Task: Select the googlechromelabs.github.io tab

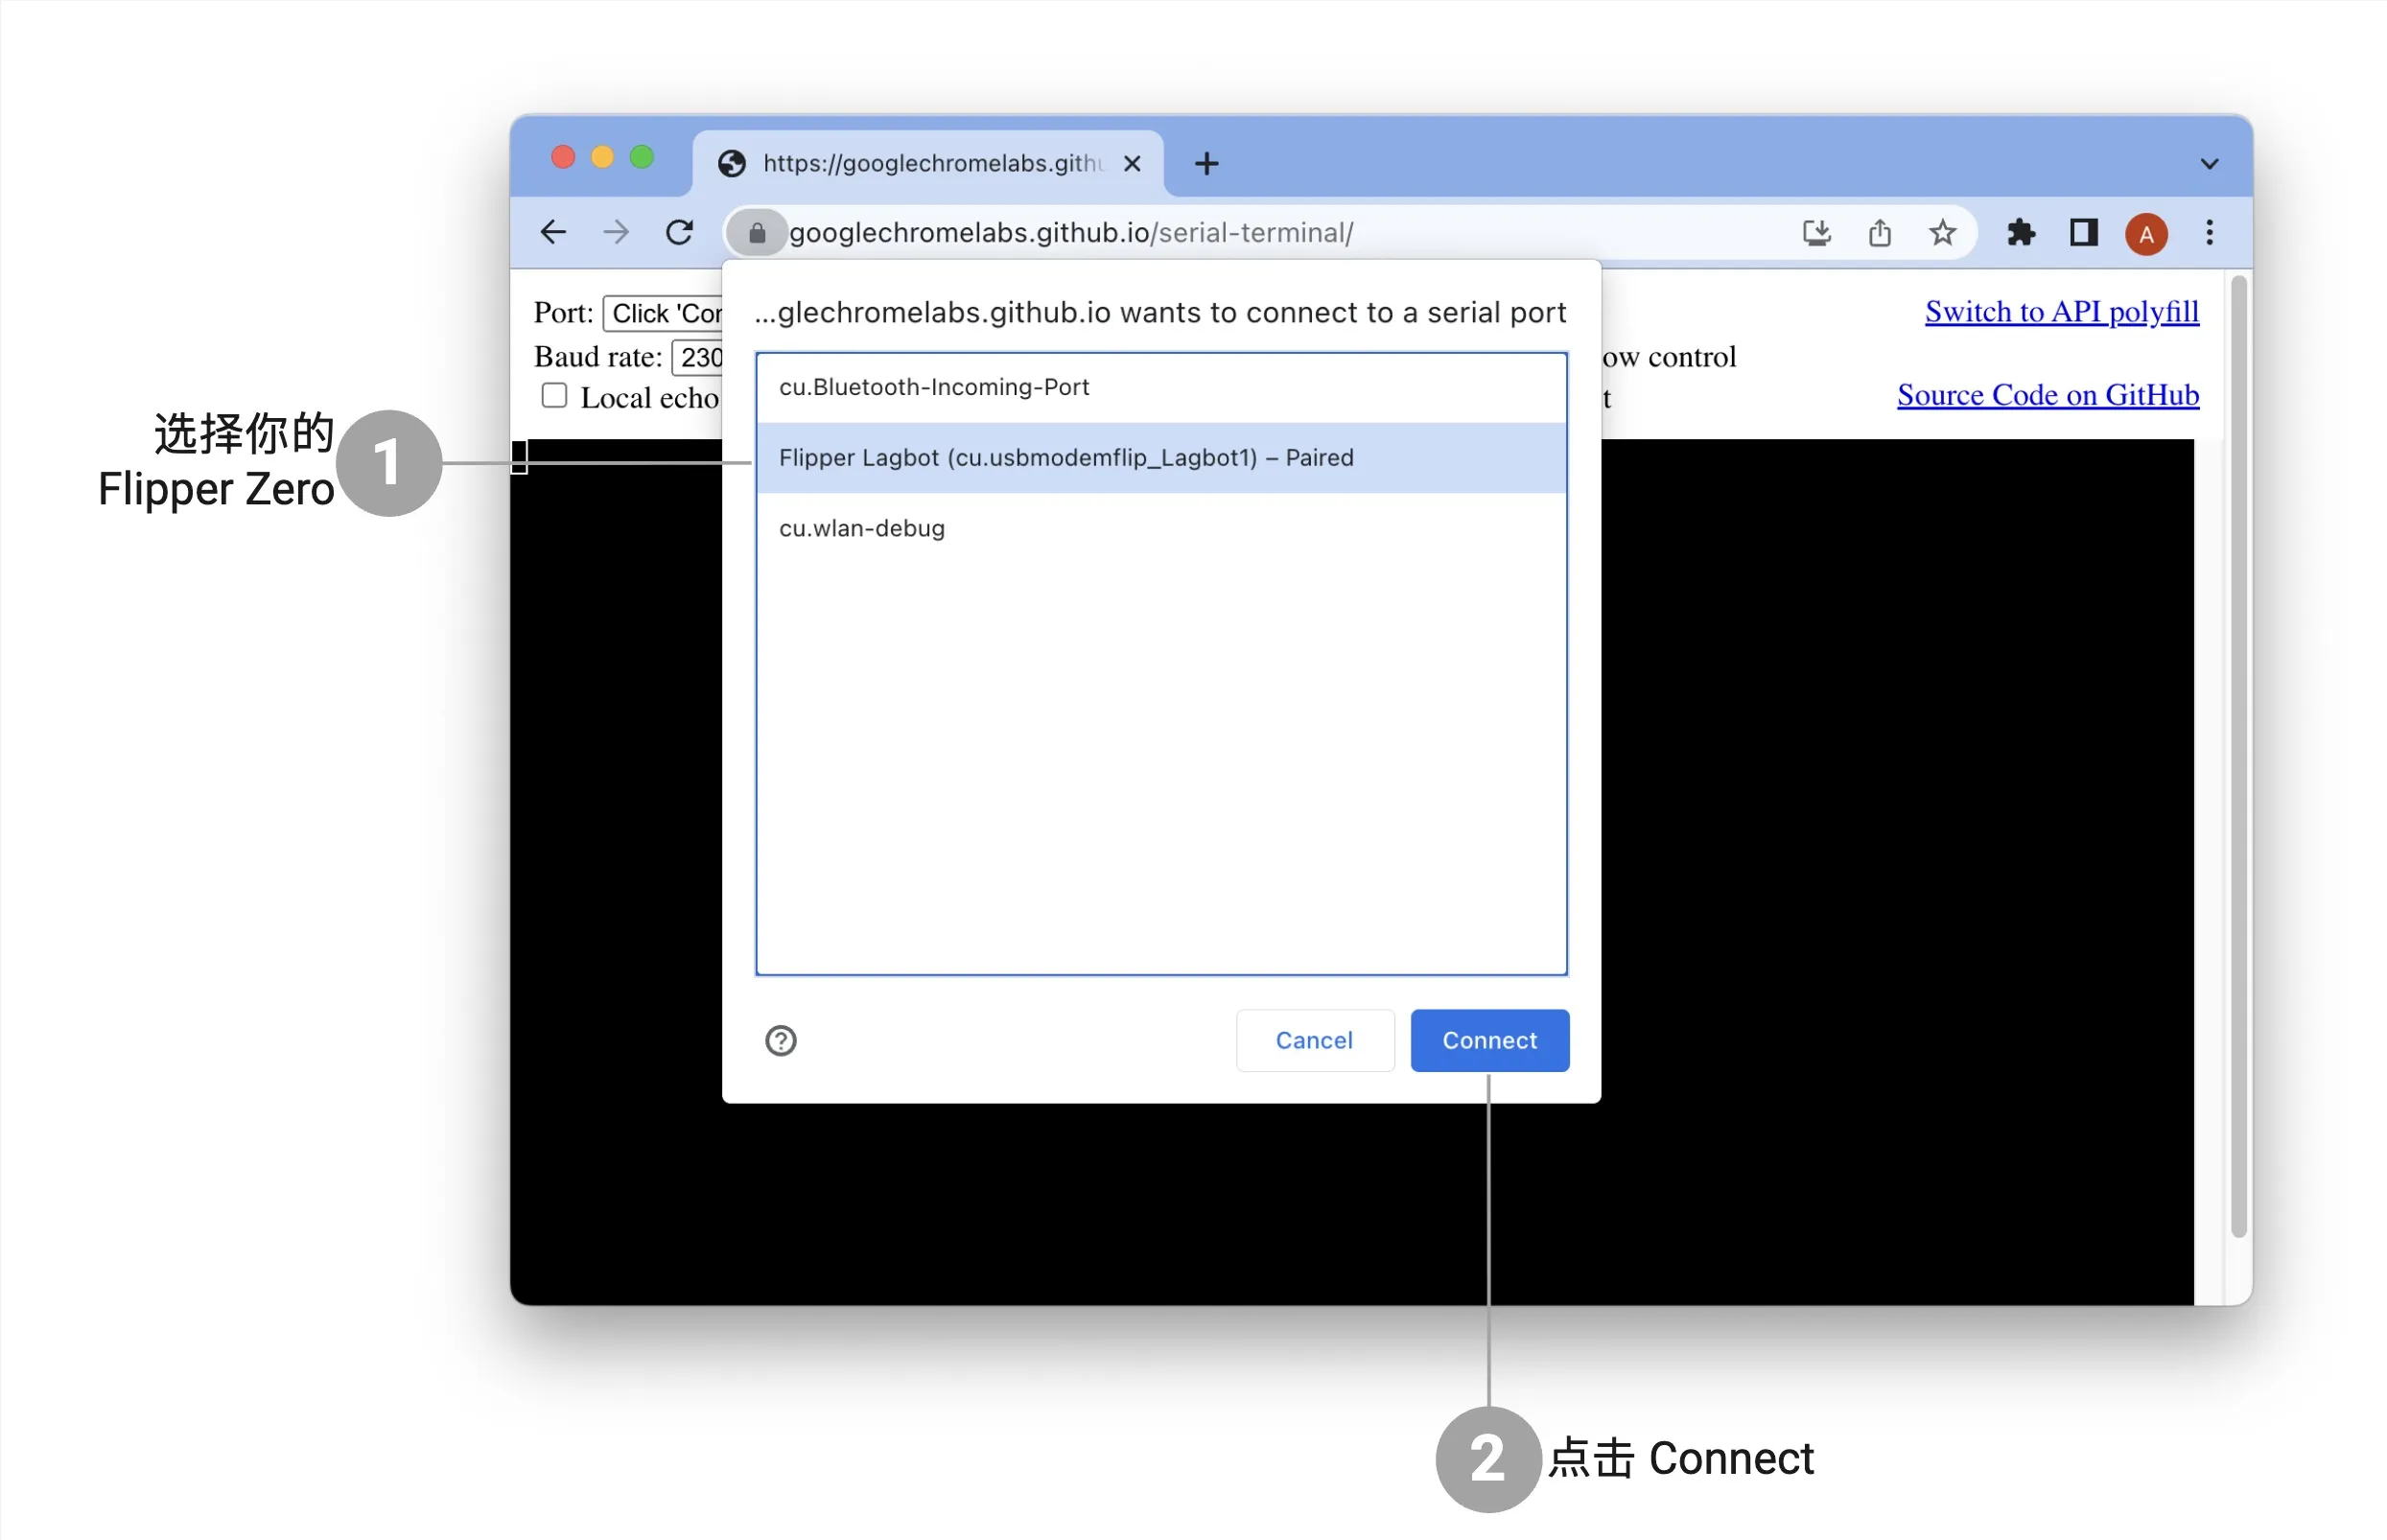Action: [x=928, y=163]
